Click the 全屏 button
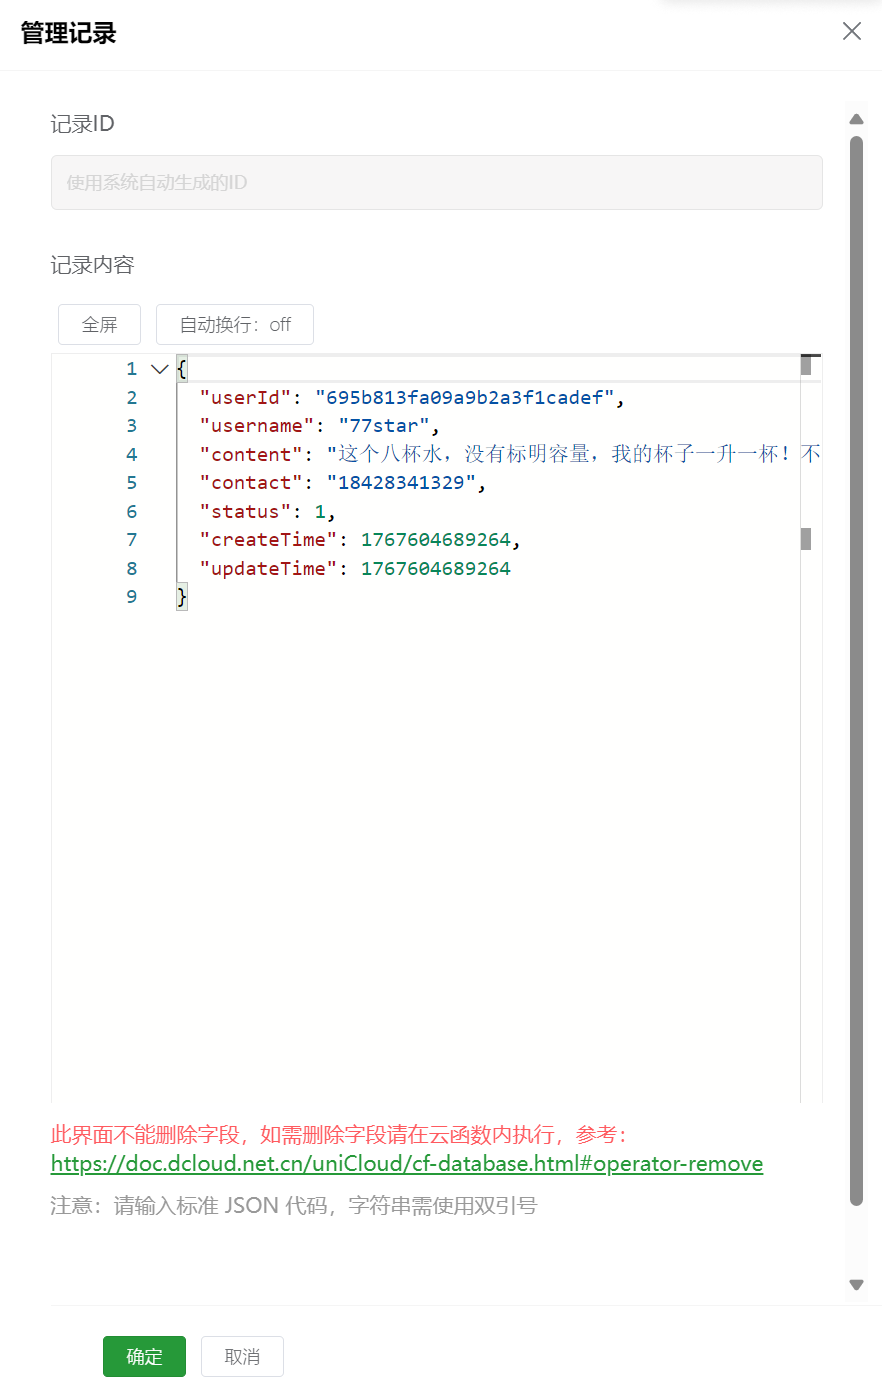Viewport: 882px width, 1393px height. (99, 324)
